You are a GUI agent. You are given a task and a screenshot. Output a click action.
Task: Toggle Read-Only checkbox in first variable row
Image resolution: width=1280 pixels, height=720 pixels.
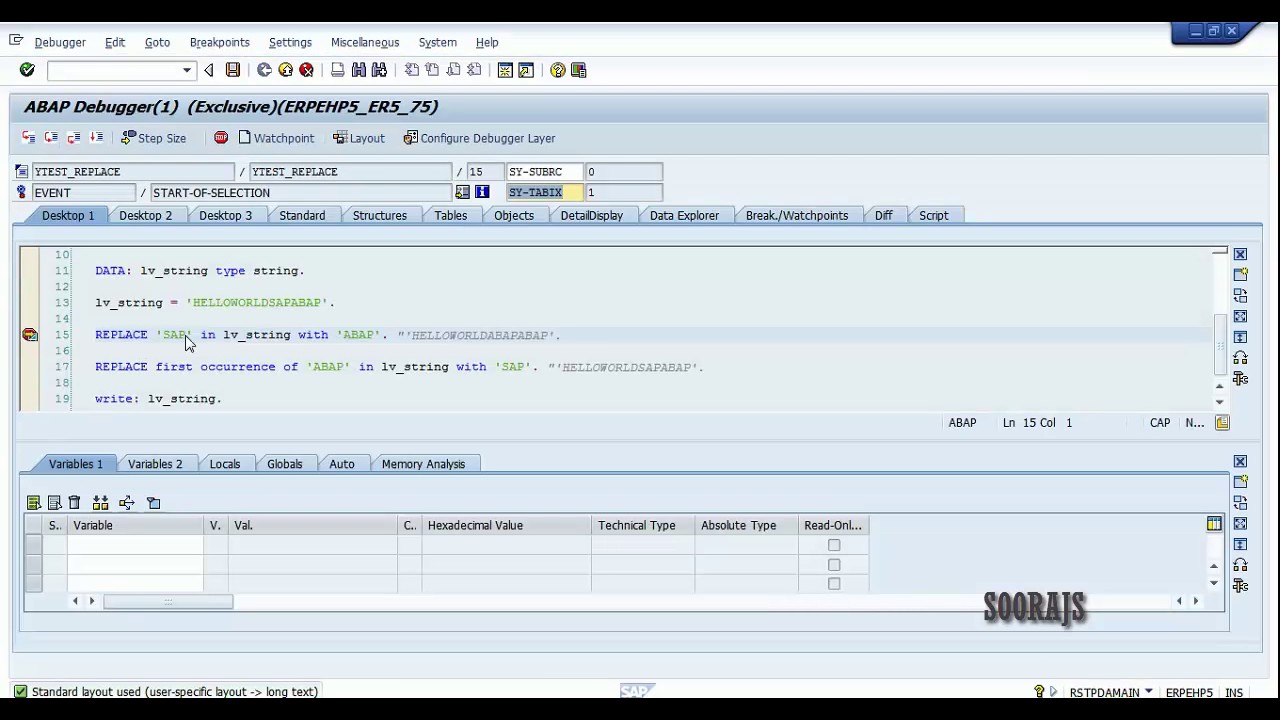tap(834, 545)
